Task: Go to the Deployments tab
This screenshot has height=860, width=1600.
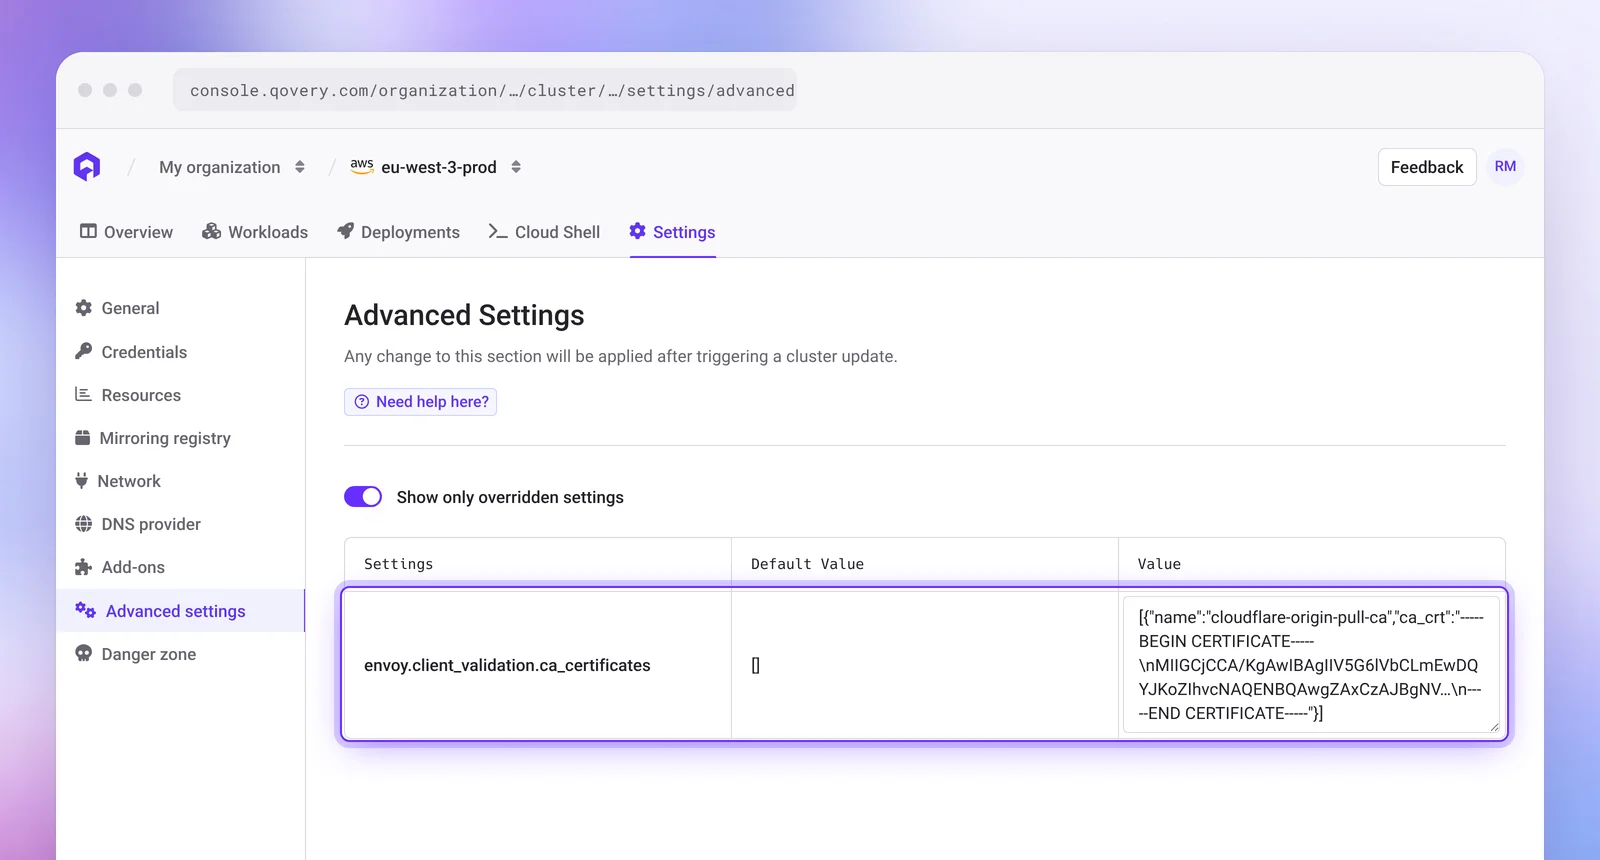Action: 398,232
